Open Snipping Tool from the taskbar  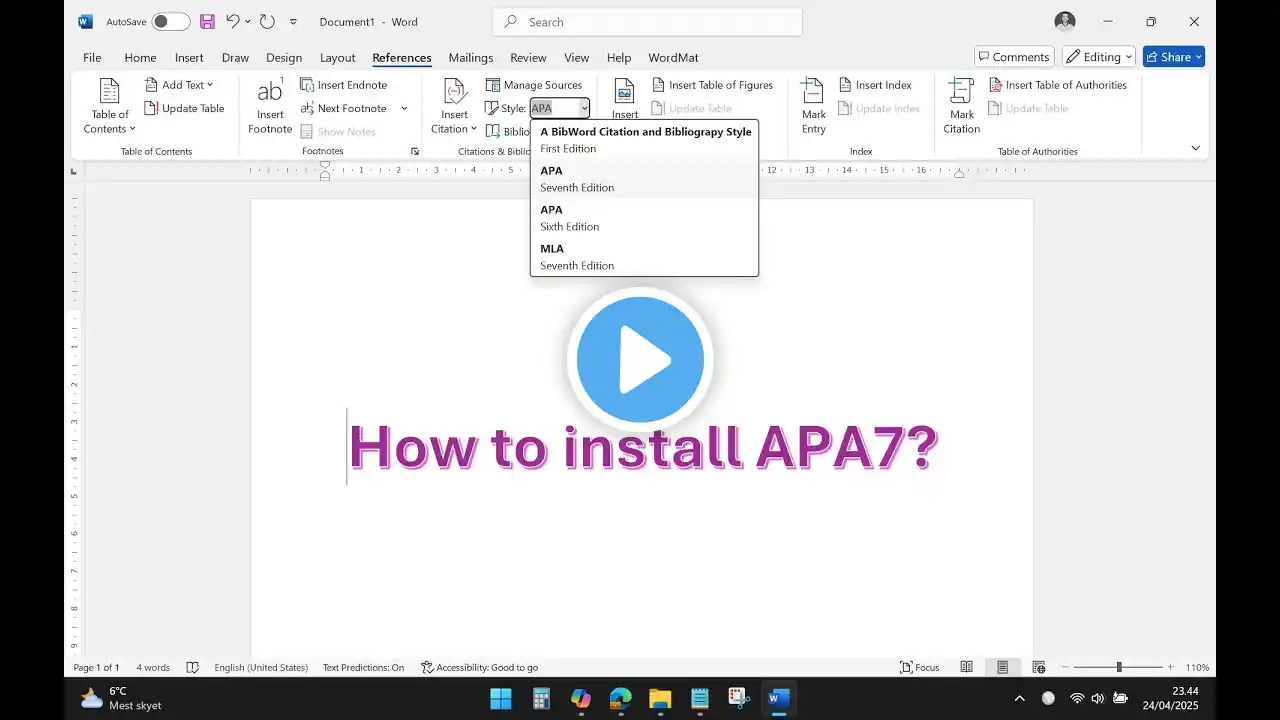[x=739, y=698]
